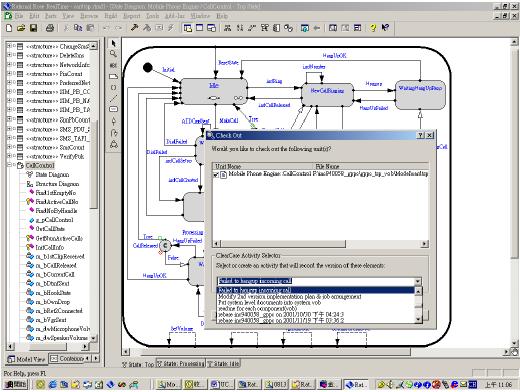
Task: Expand the SIM_PB_CC structure tree node
Action: click(x=9, y=91)
